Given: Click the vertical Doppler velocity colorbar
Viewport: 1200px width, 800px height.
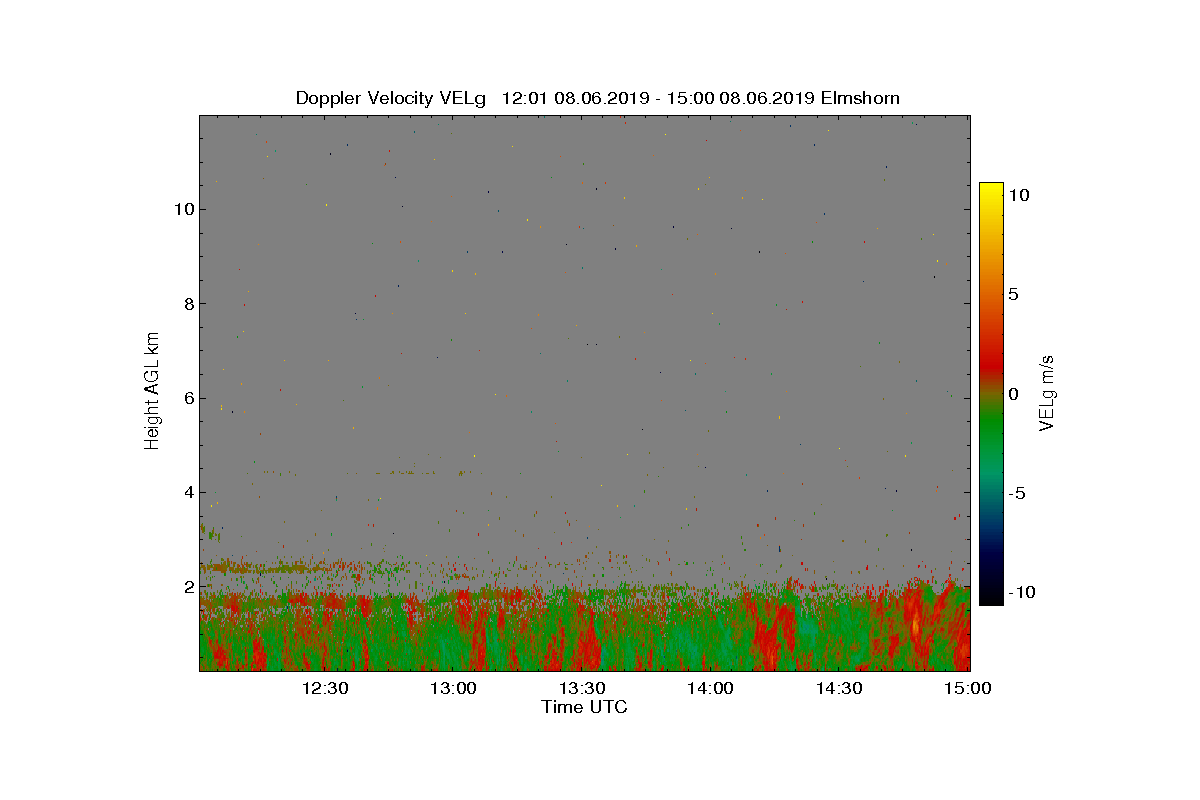Looking at the screenshot, I should coord(990,394).
